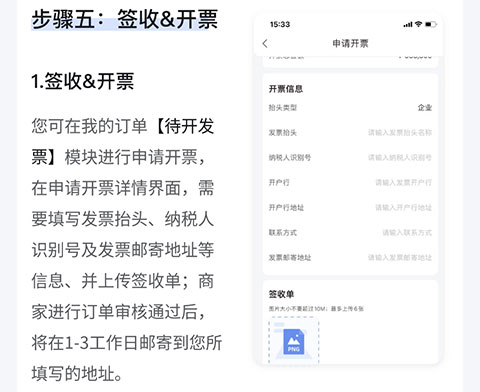Click the dashed 签收单 upload box
Image resolution: width=480 pixels, height=392 pixels.
click(x=294, y=341)
